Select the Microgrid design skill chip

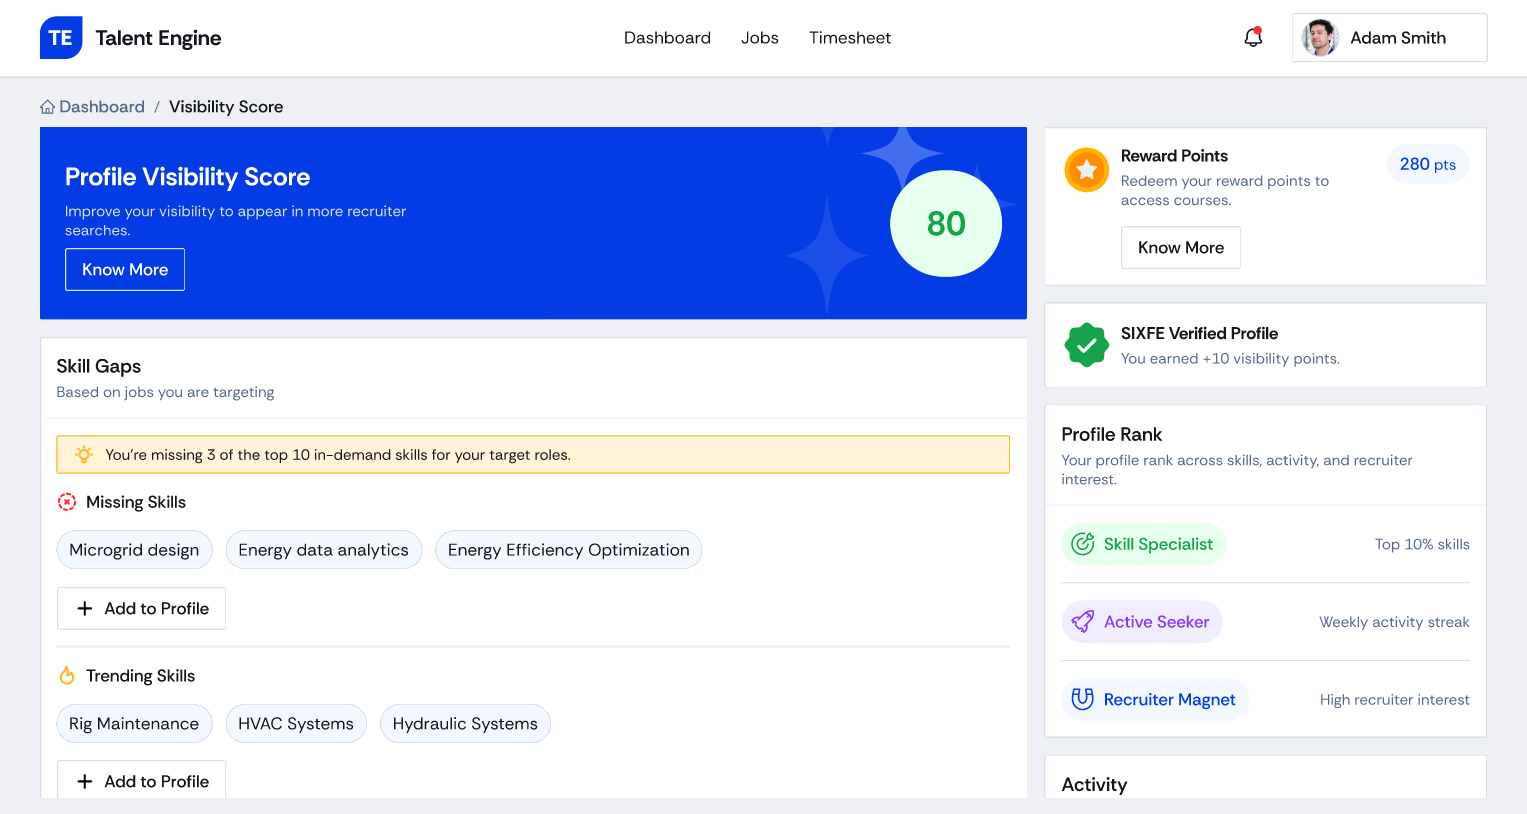[134, 550]
